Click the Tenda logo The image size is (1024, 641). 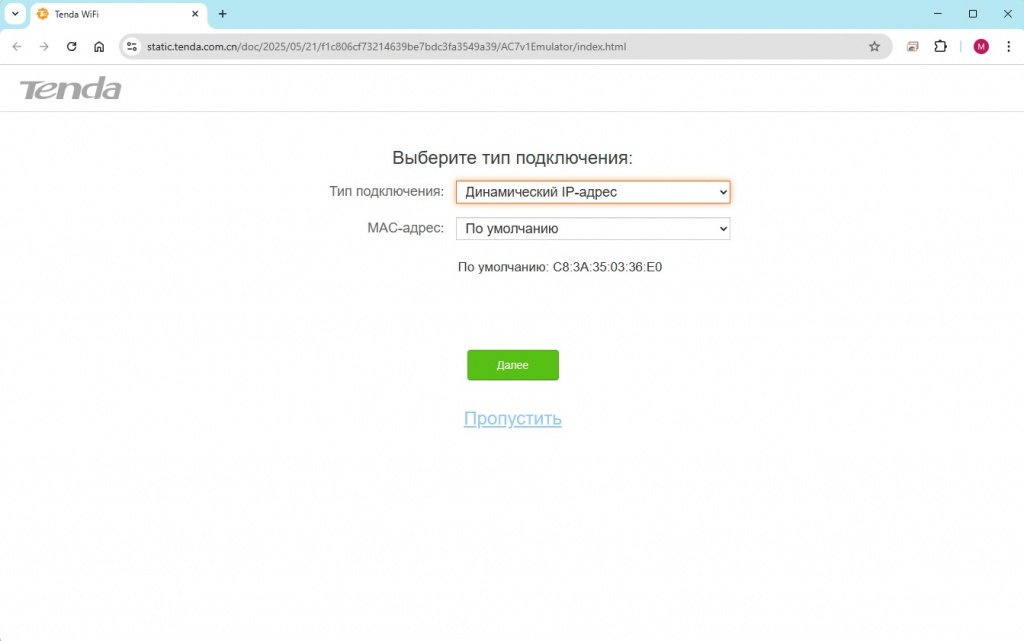(70, 88)
